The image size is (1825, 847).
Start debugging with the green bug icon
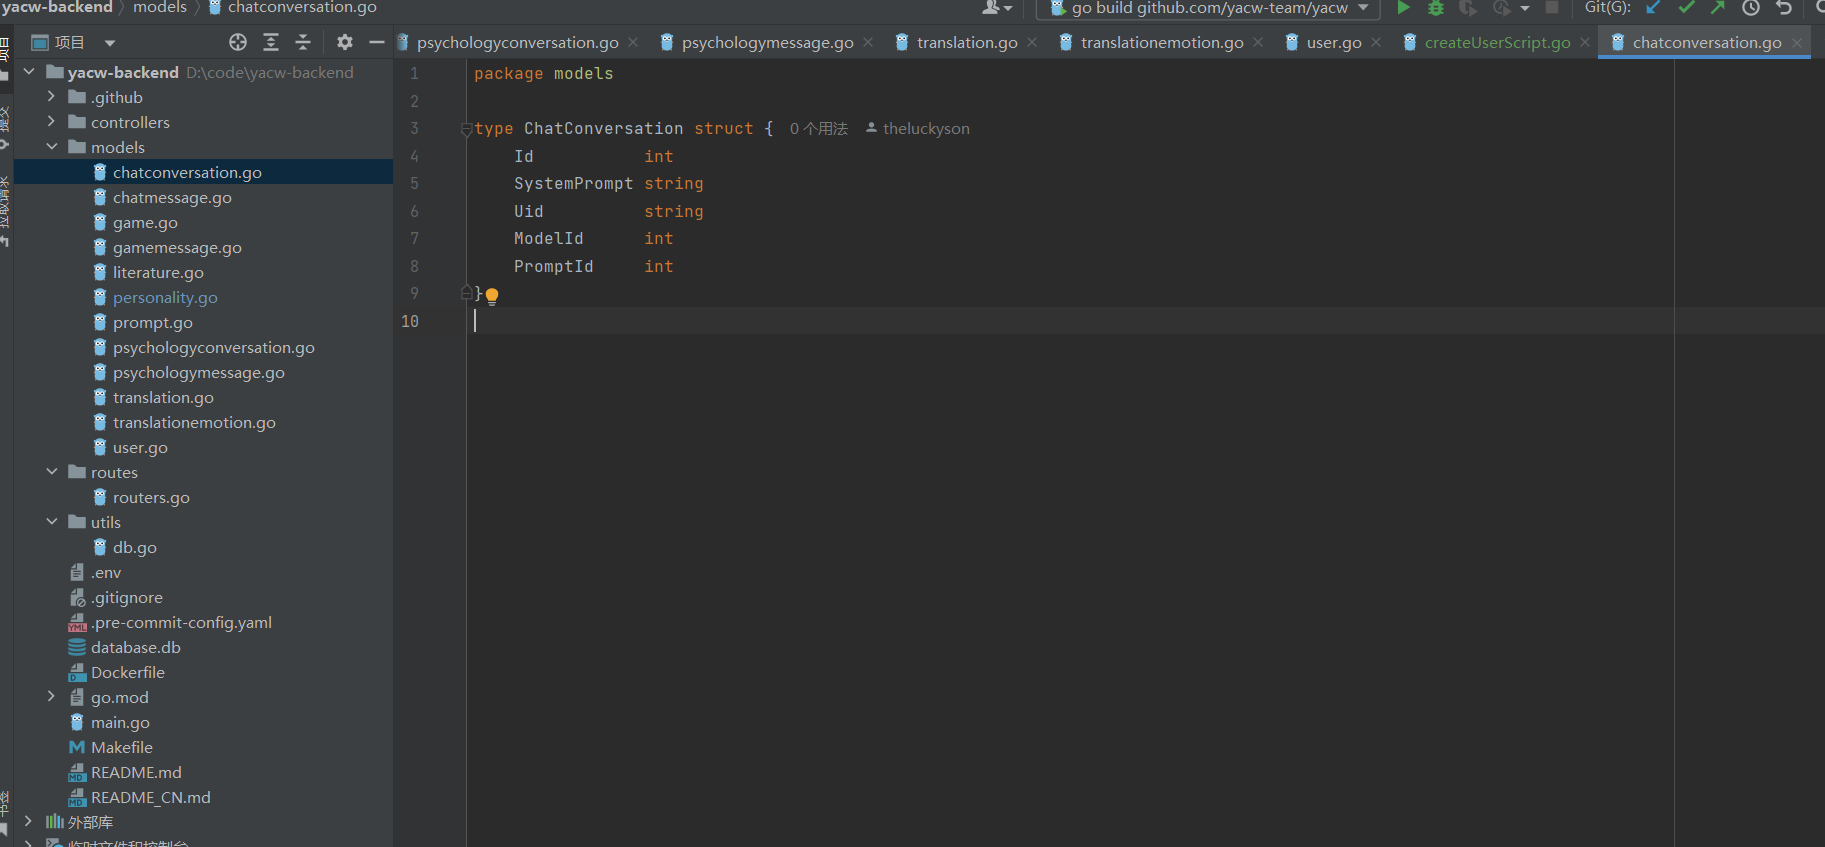coord(1436,8)
